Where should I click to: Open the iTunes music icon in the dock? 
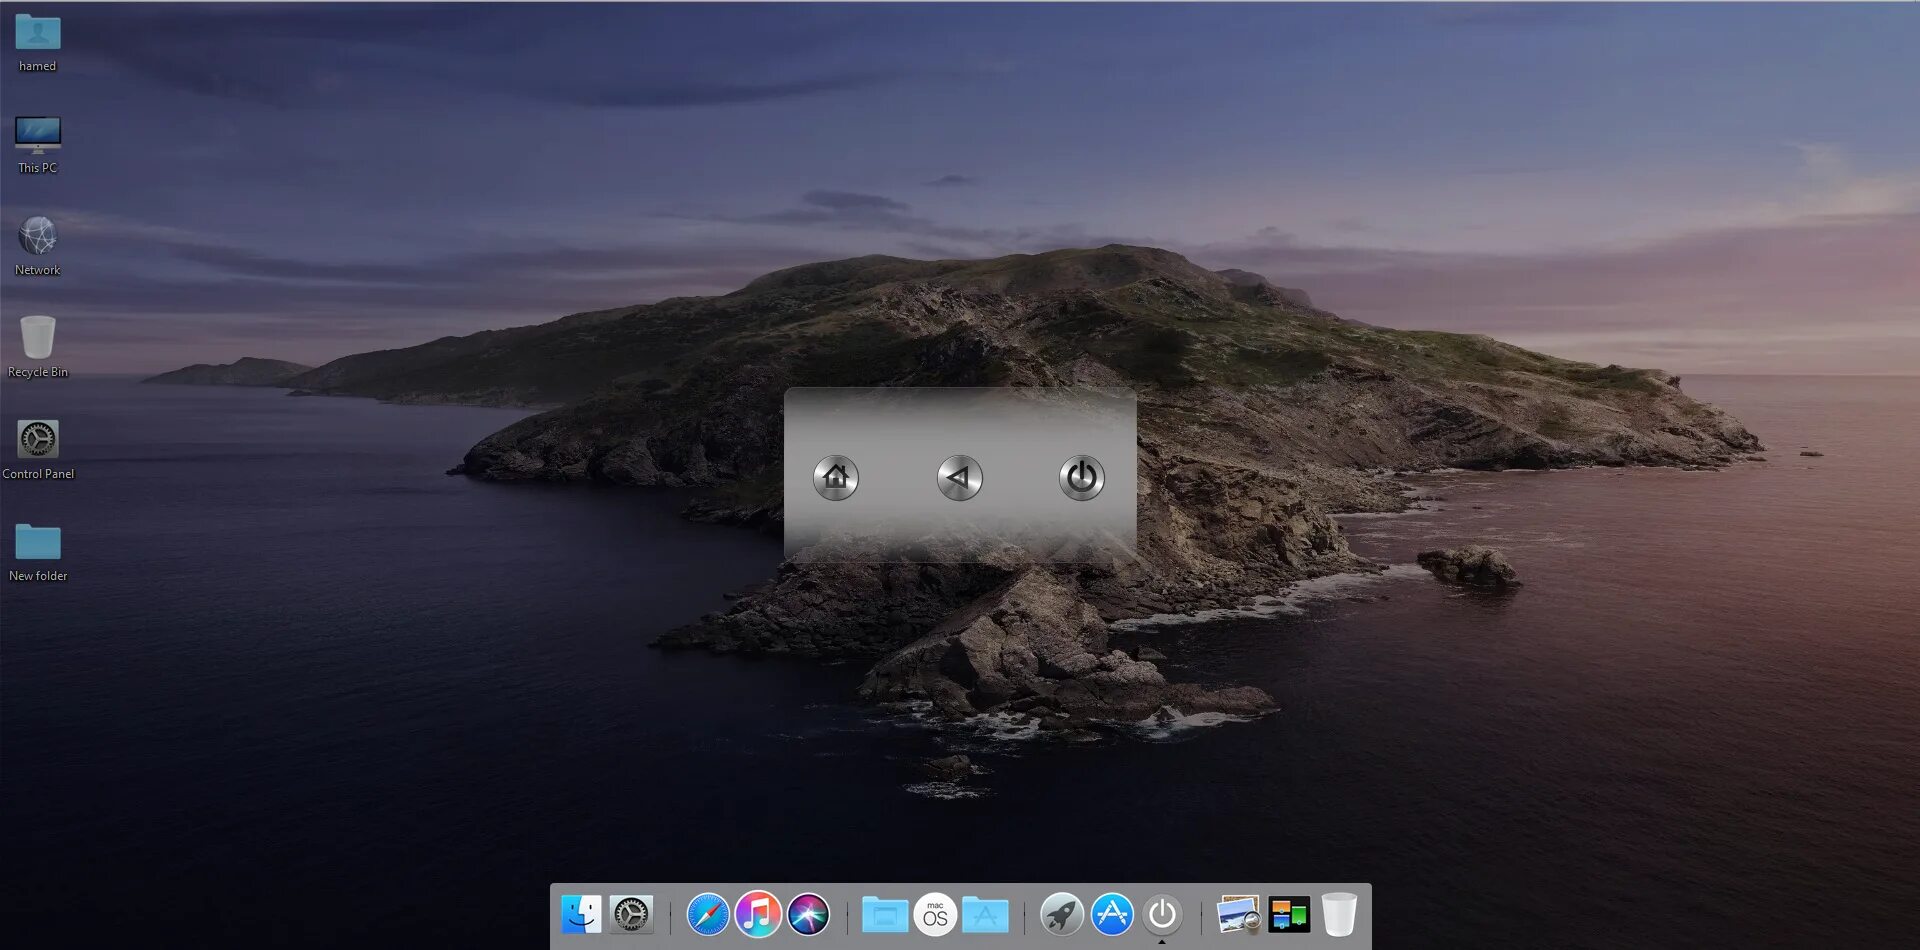point(758,914)
